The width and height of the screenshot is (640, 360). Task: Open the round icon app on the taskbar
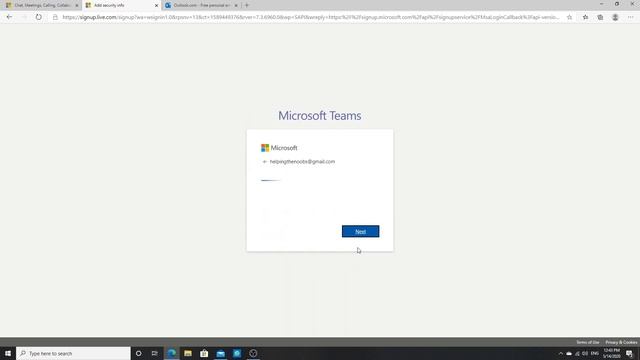(253, 353)
